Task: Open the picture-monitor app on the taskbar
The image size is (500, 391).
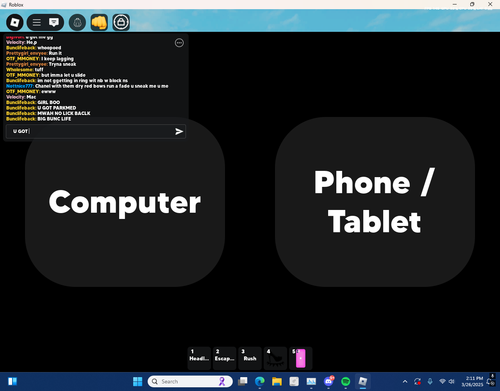Action: [x=311, y=381]
